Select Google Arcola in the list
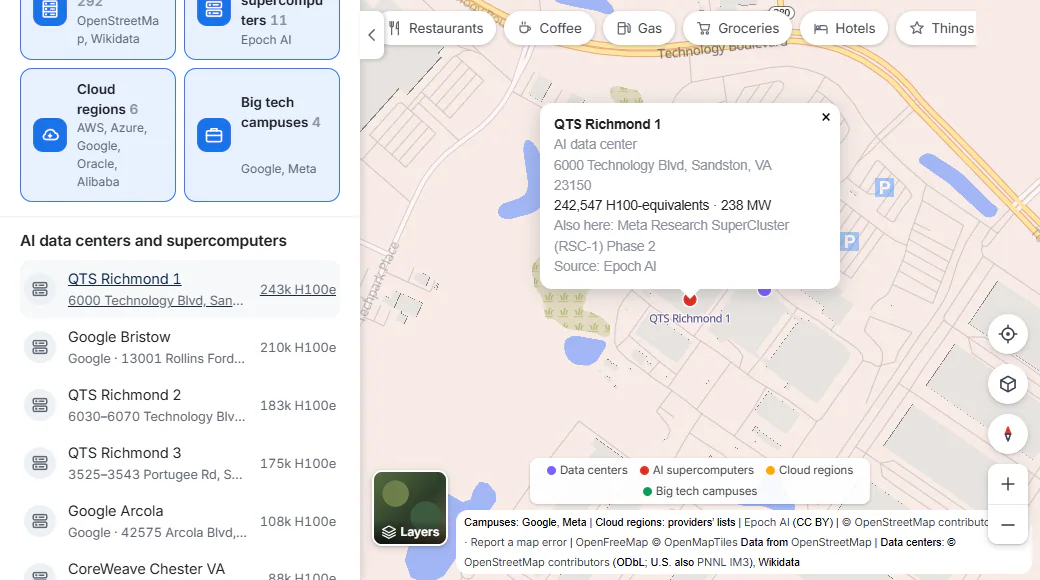 coord(180,522)
